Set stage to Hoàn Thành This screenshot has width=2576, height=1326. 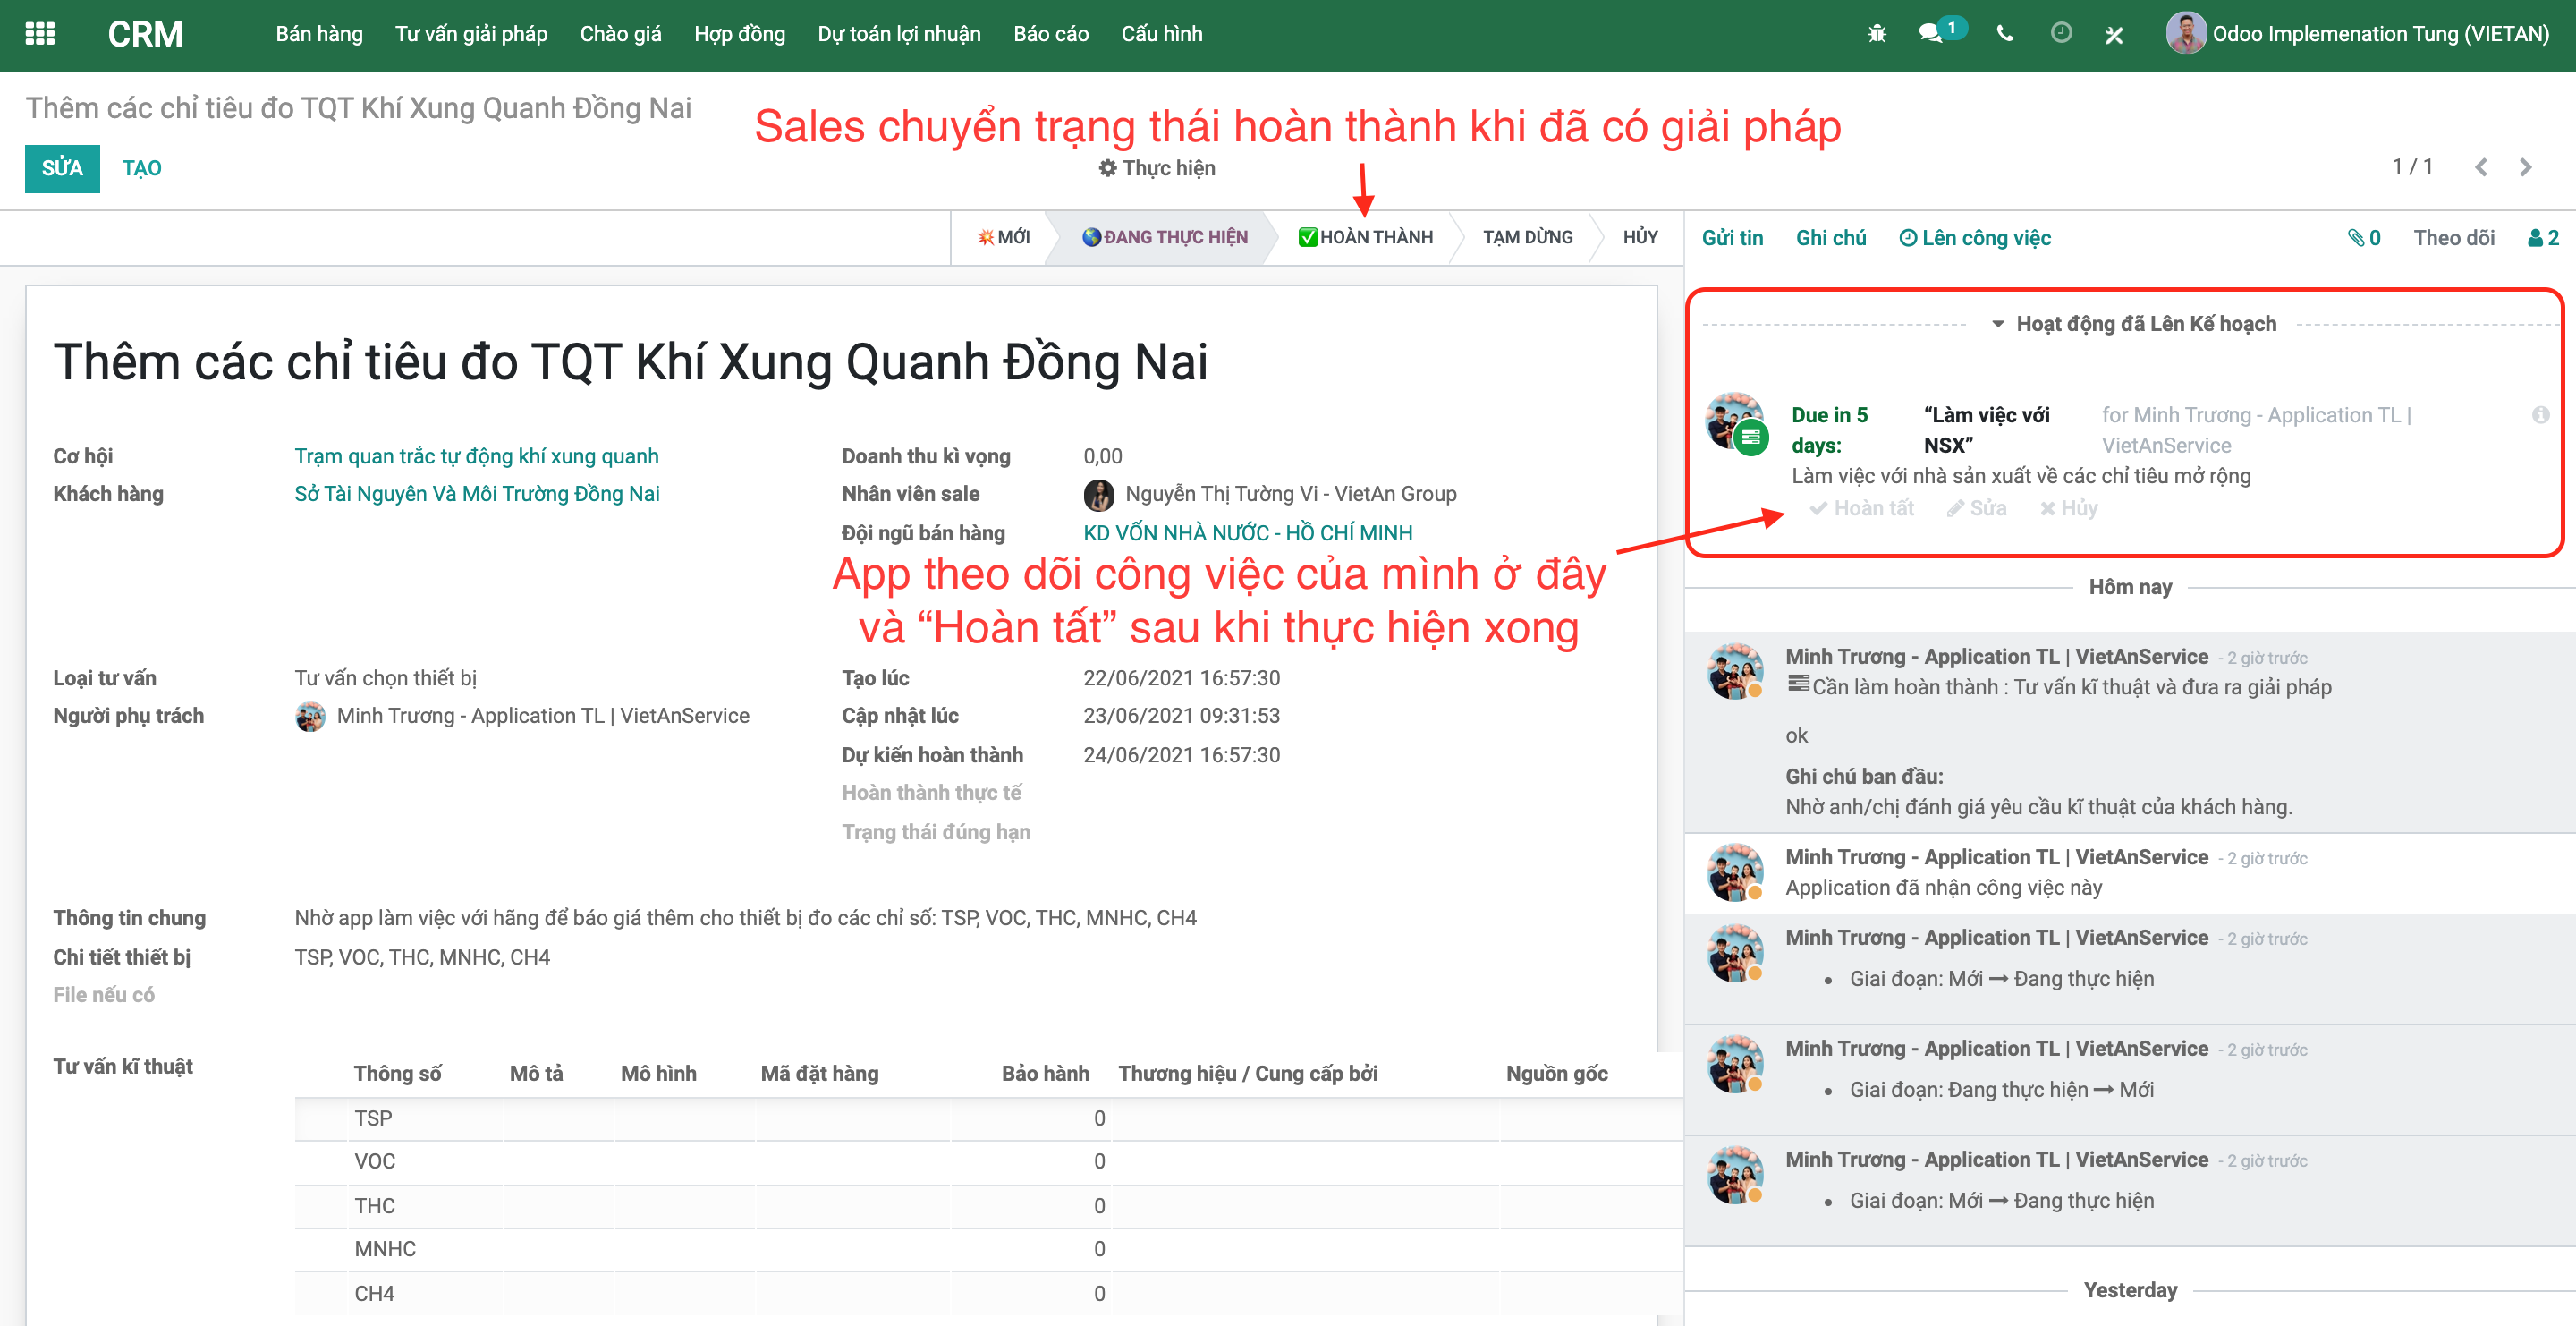(x=1365, y=238)
